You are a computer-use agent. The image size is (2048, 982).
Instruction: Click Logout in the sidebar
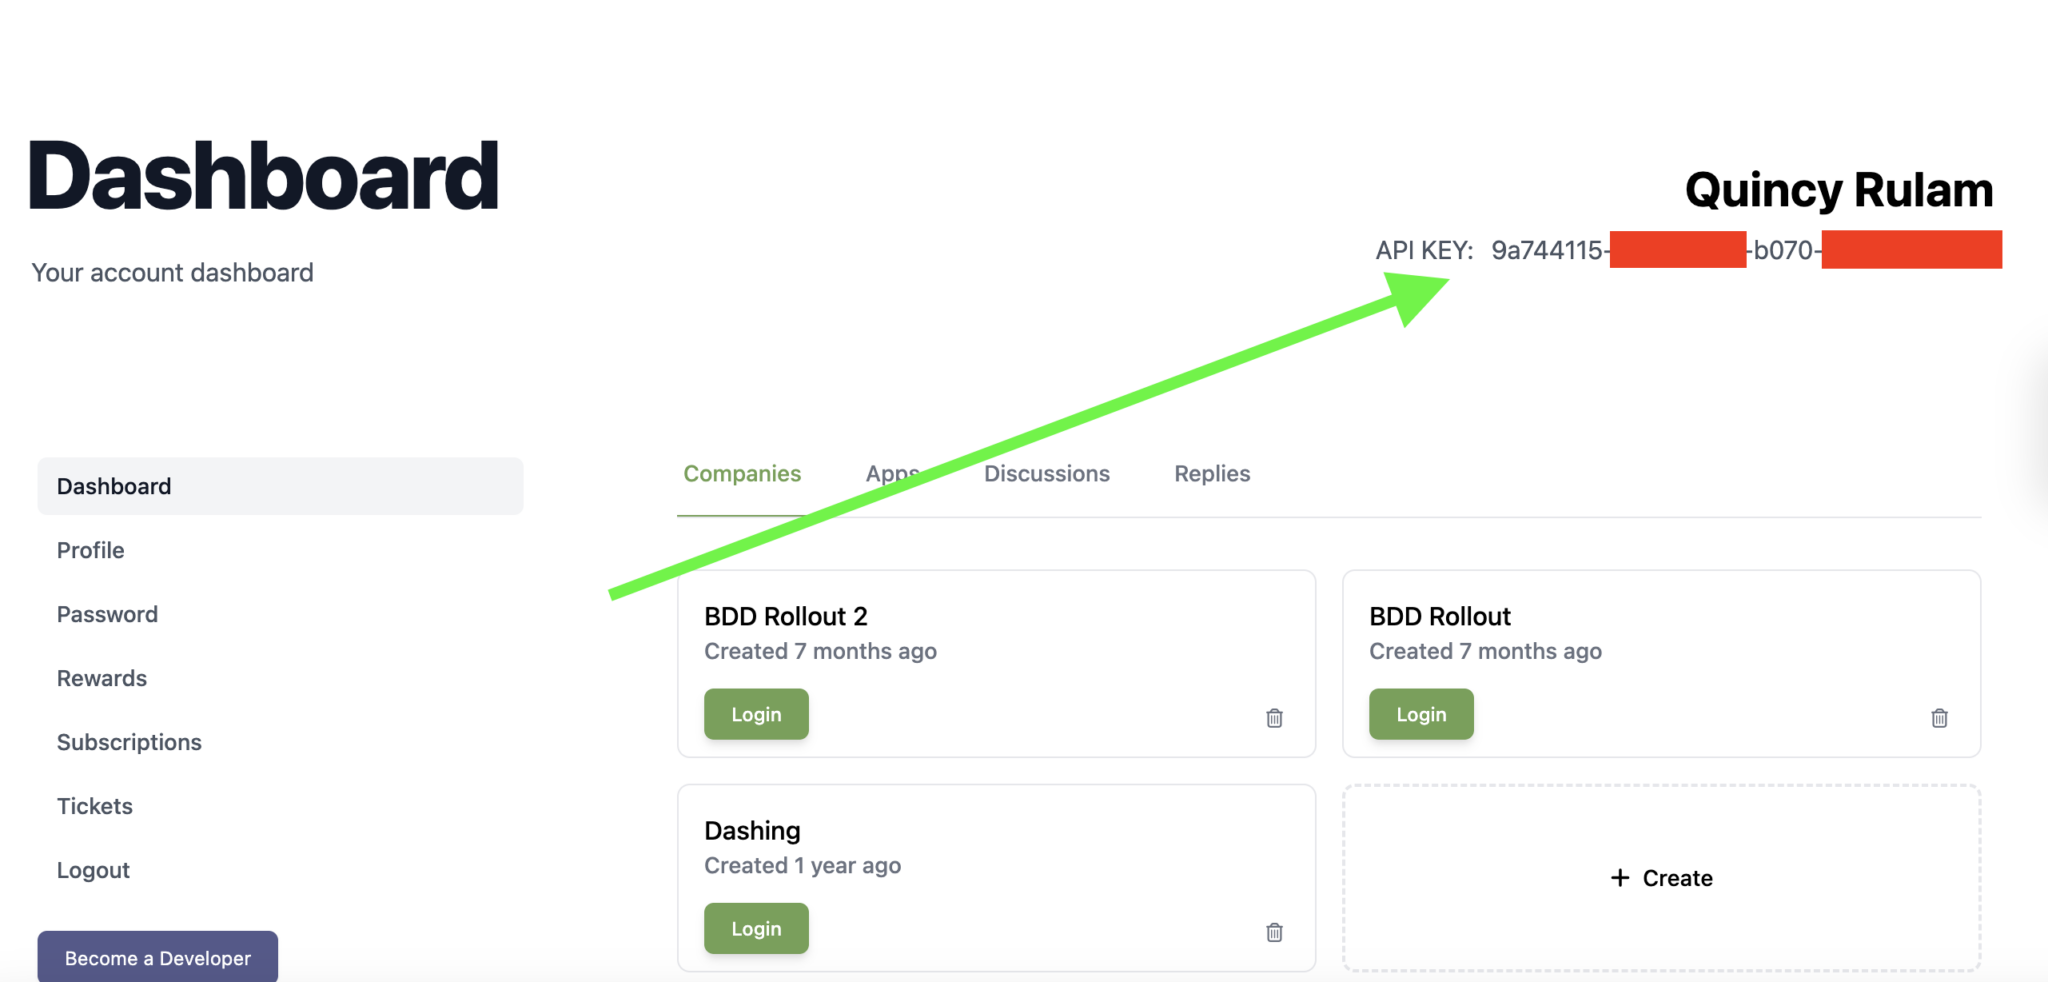click(x=93, y=871)
